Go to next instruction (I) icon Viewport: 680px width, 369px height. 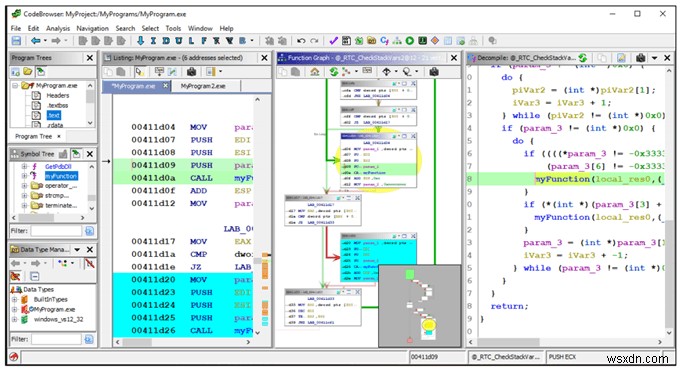tap(153, 41)
